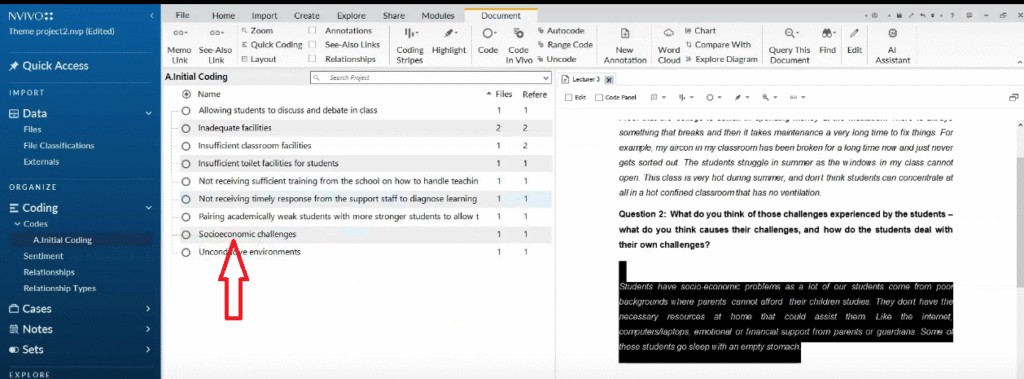Click the add circle icon beside Name header

(x=186, y=94)
